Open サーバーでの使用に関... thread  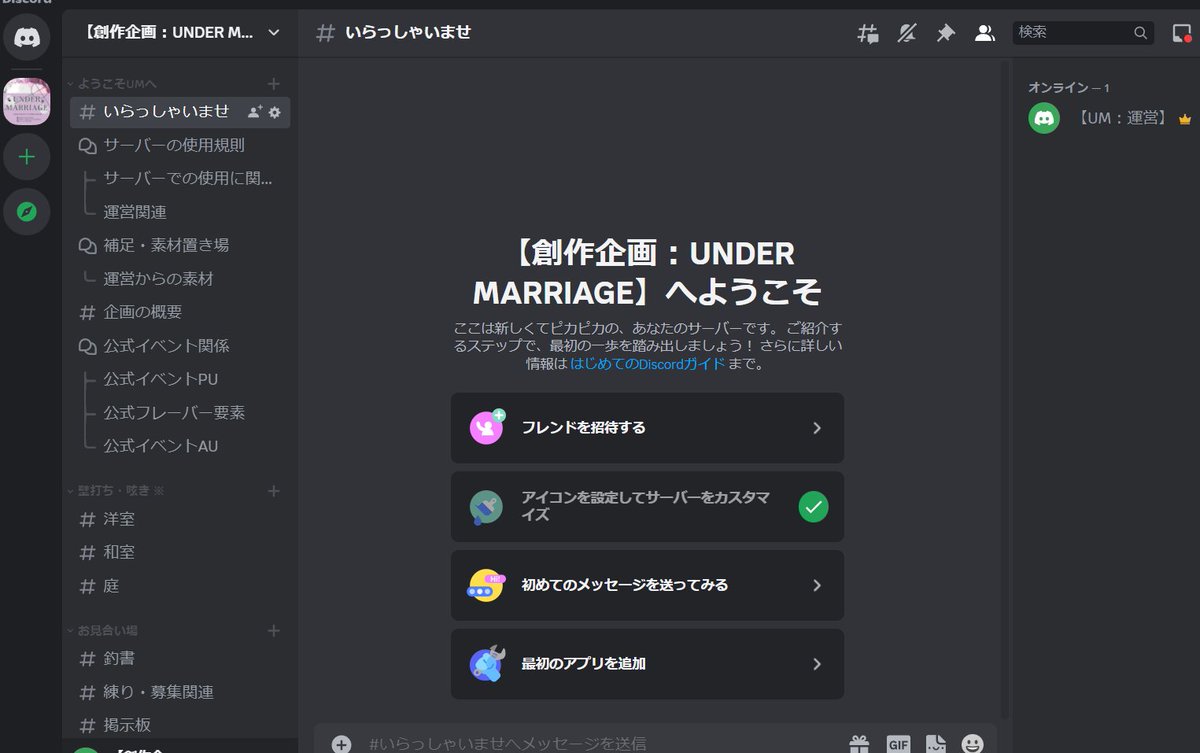pyautogui.click(x=187, y=179)
